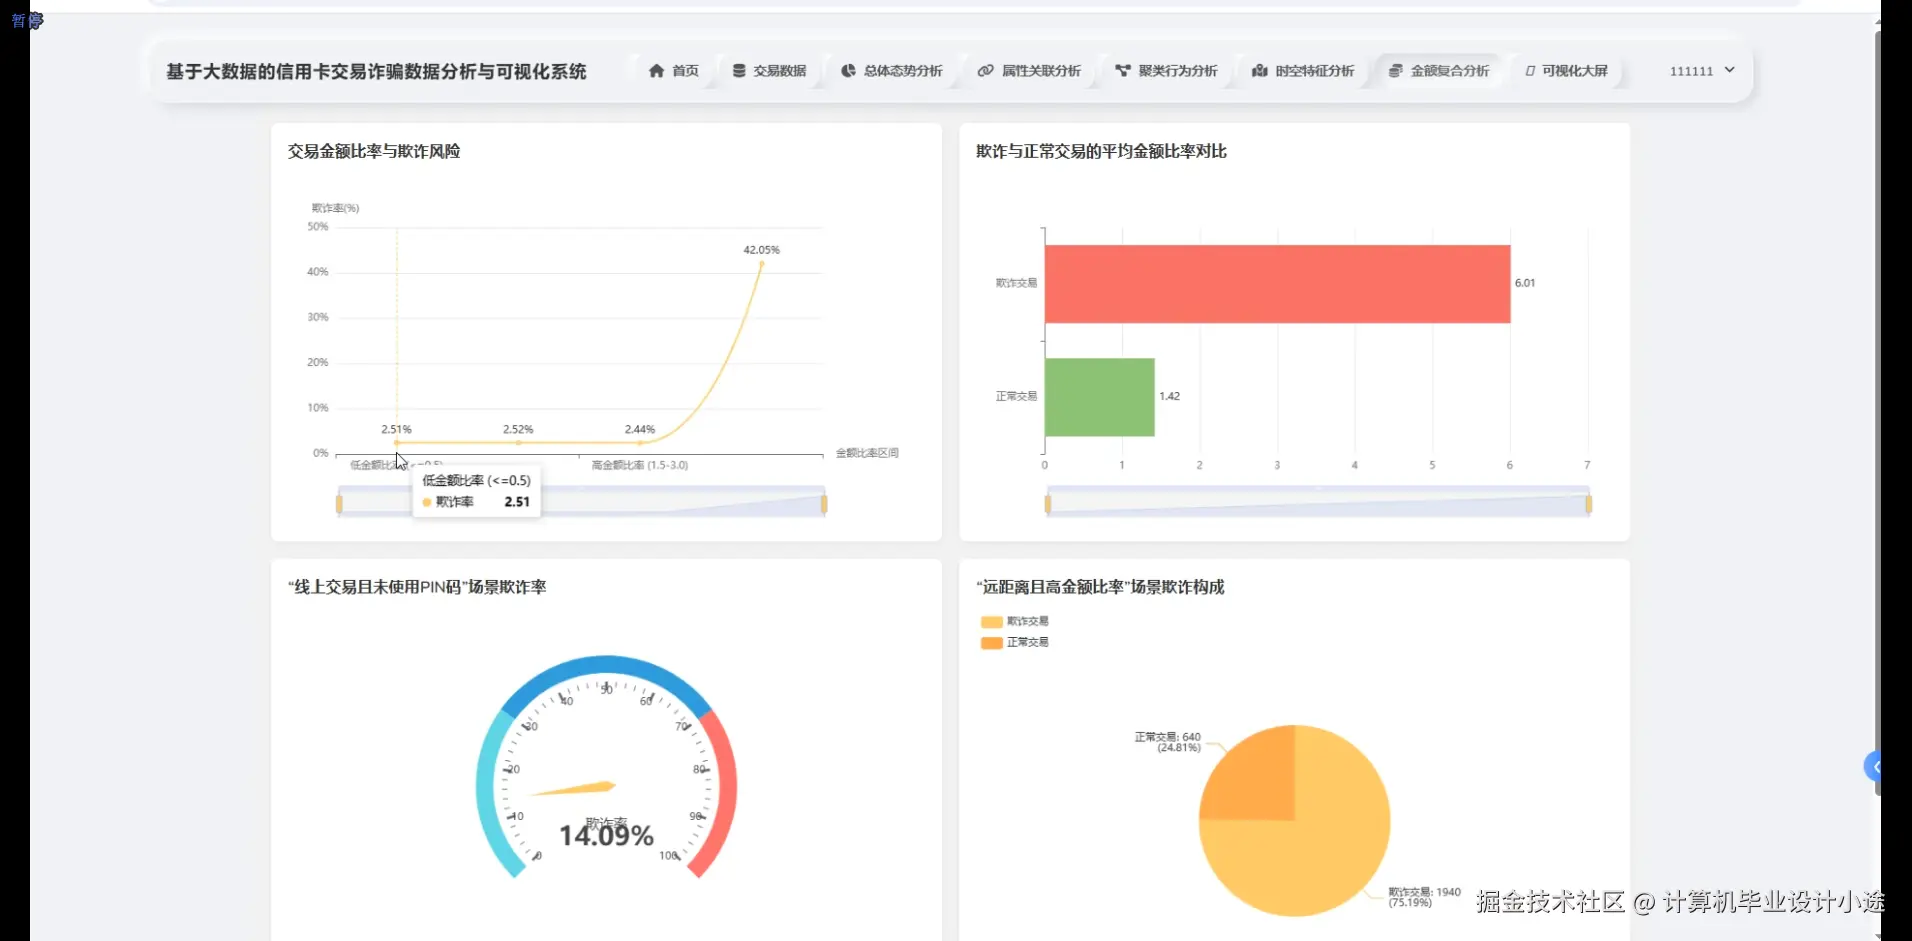Switch to 总体态势分析 tab
The width and height of the screenshot is (1912, 941).
click(892, 71)
